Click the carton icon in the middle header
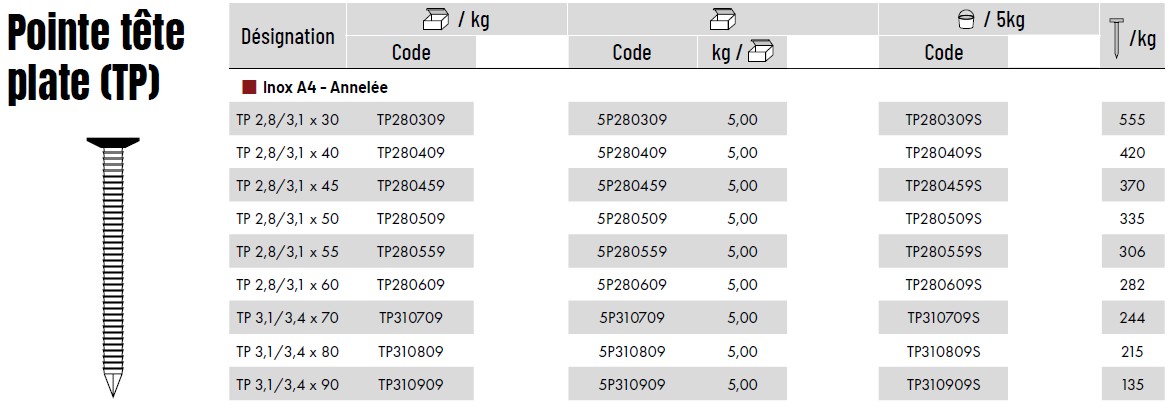The height and width of the screenshot is (409, 1171). pos(722,19)
